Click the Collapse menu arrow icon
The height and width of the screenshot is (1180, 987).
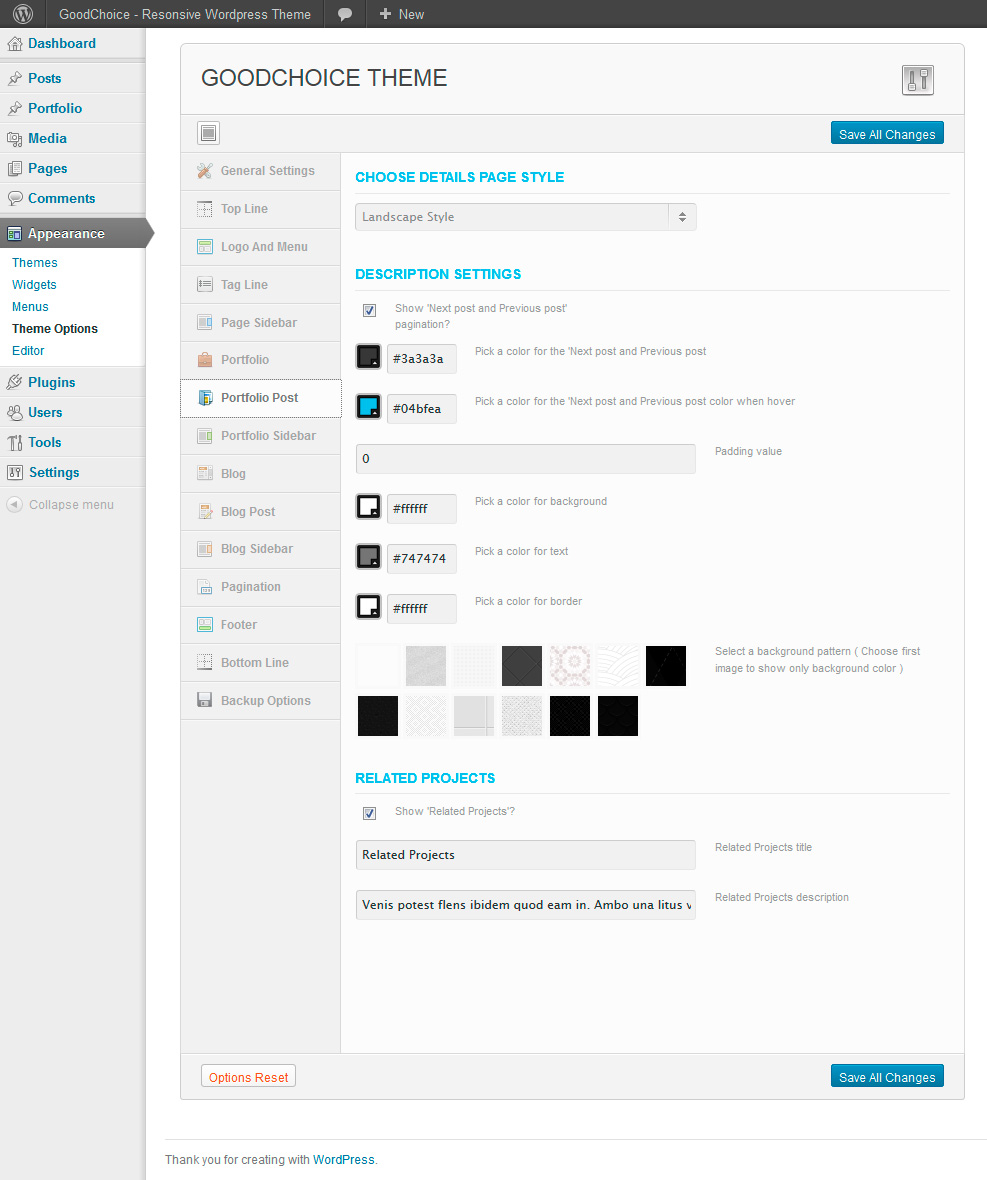14,504
